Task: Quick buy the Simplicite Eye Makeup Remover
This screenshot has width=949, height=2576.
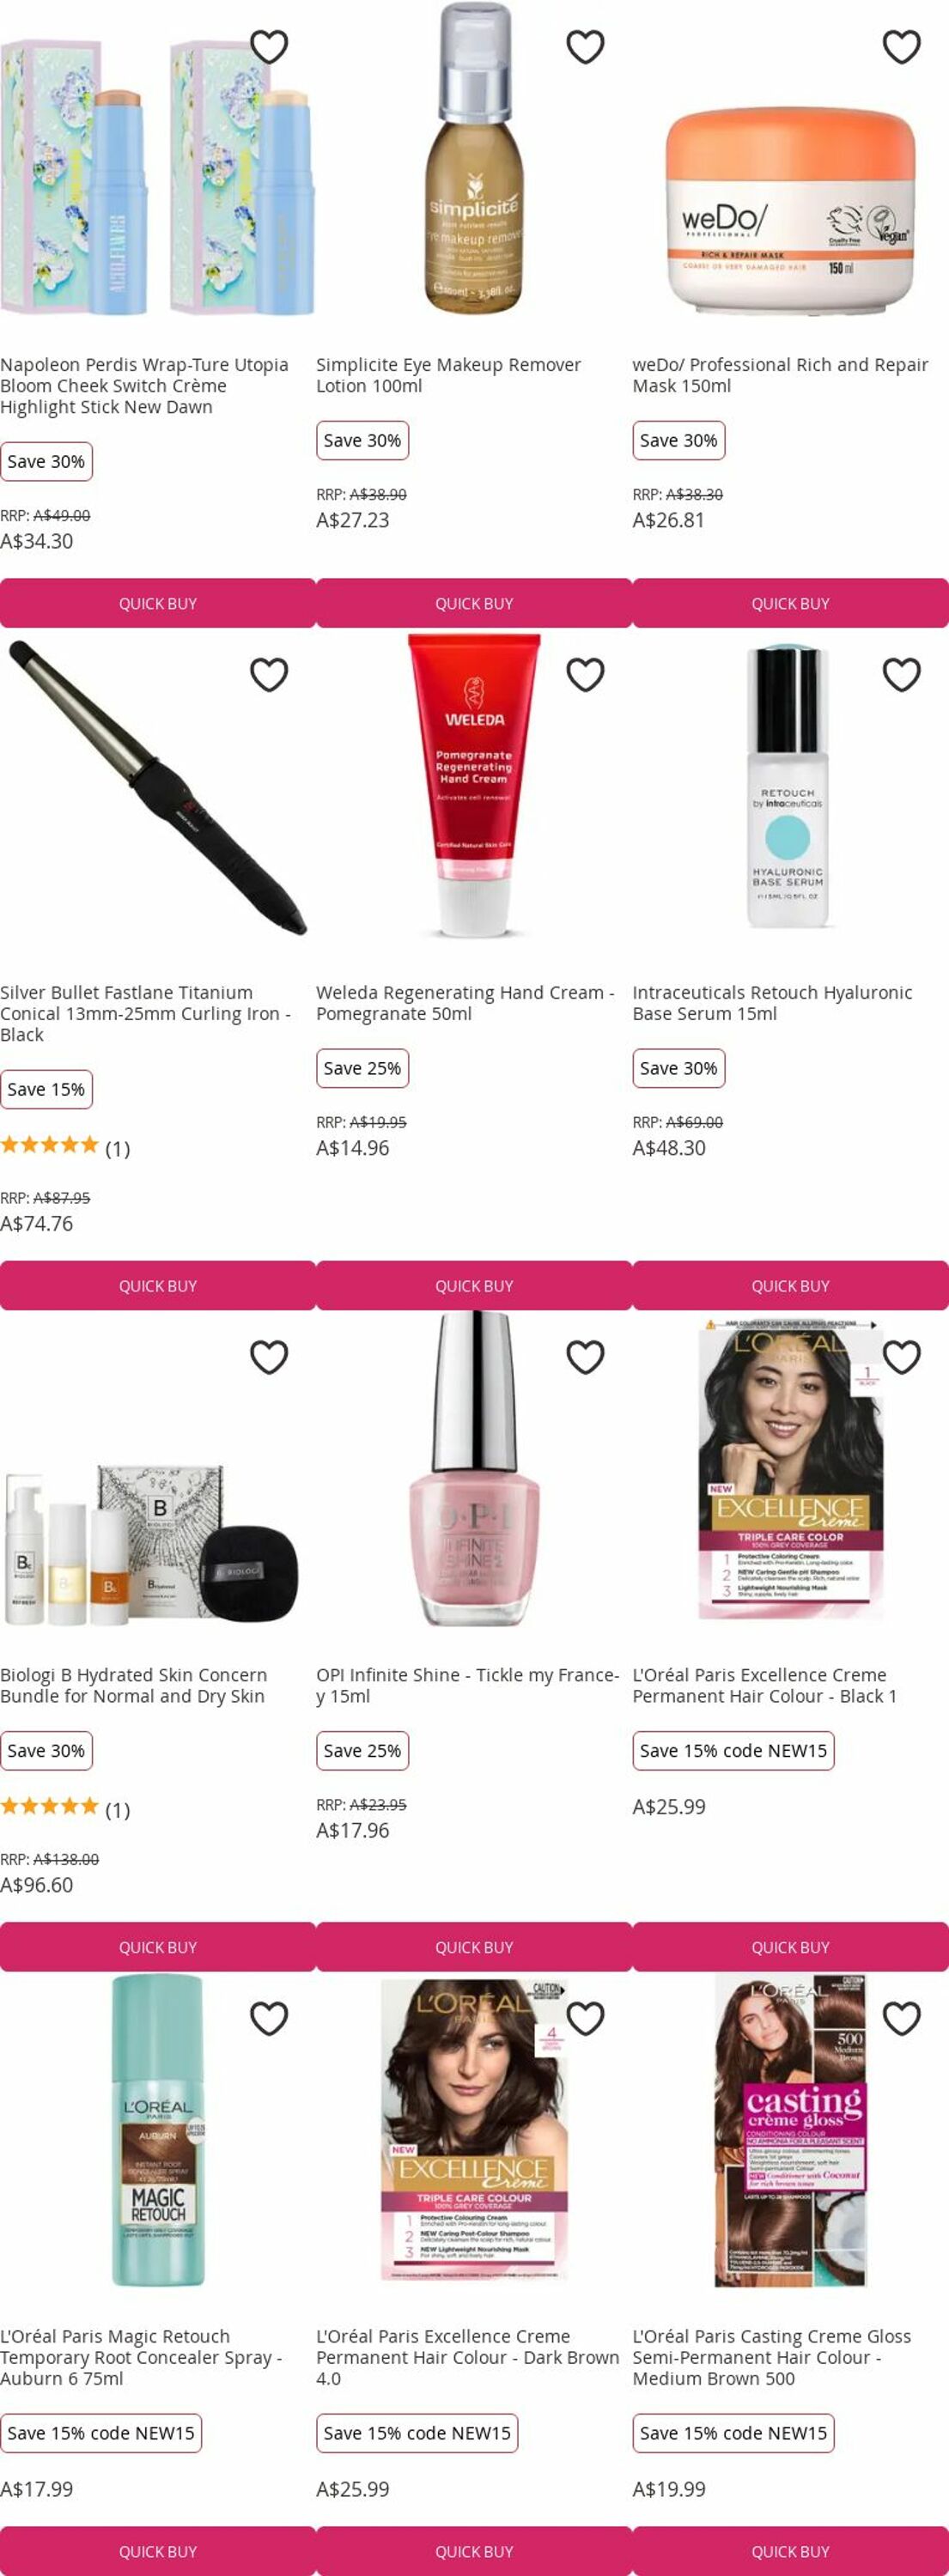Action: (x=474, y=603)
